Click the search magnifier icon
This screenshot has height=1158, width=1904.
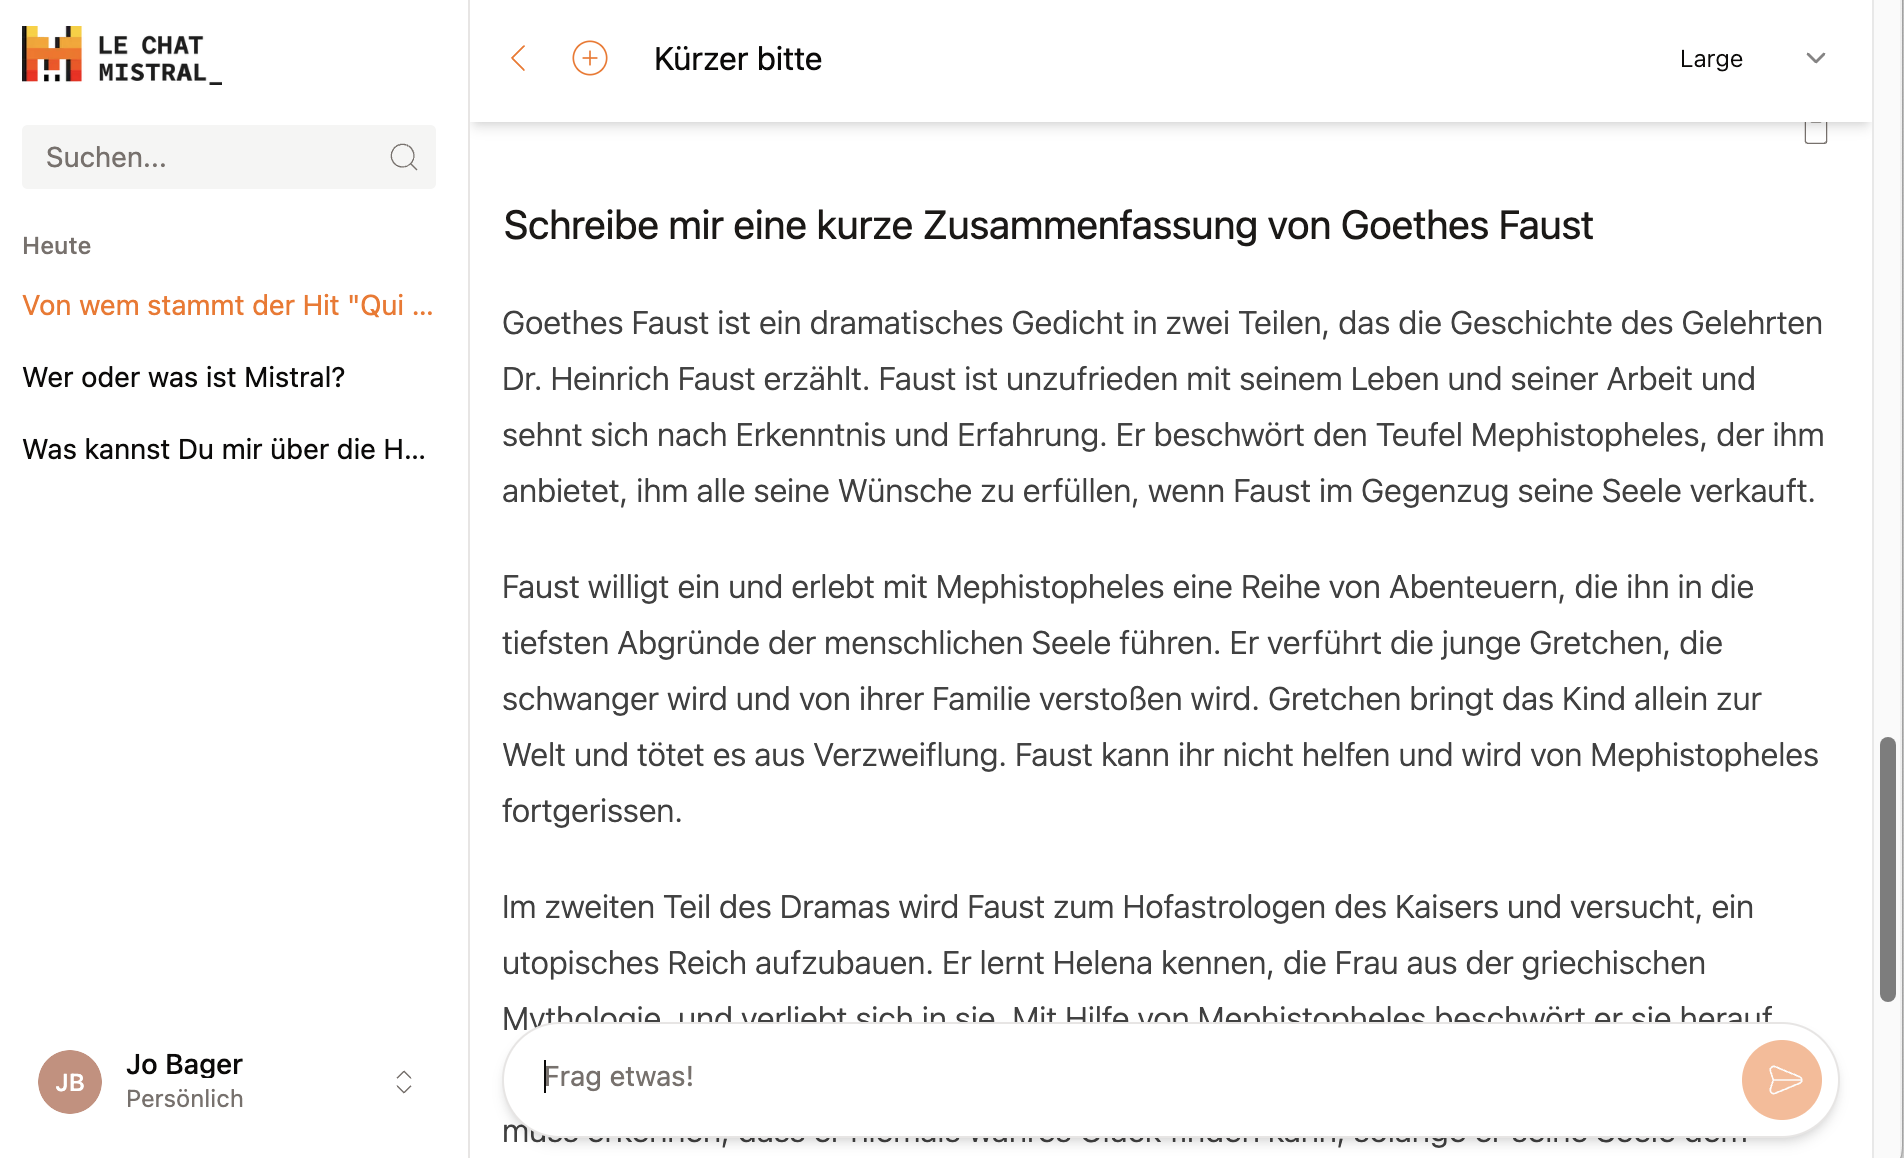pos(403,157)
